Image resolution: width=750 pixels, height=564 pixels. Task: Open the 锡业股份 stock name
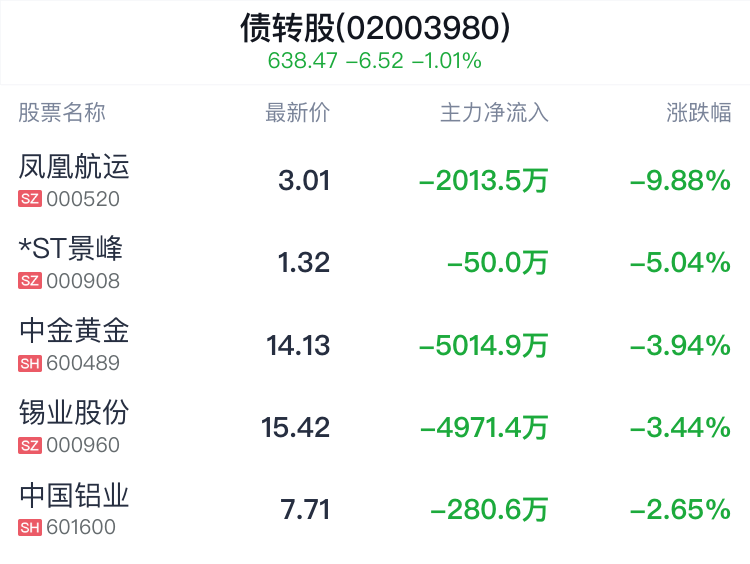pyautogui.click(x=75, y=412)
